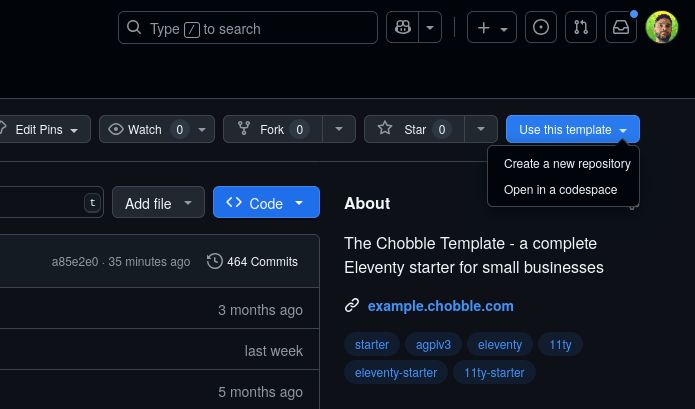Viewport: 695px width, 409px height.
Task: Open the user profile avatar menu
Action: tap(662, 27)
